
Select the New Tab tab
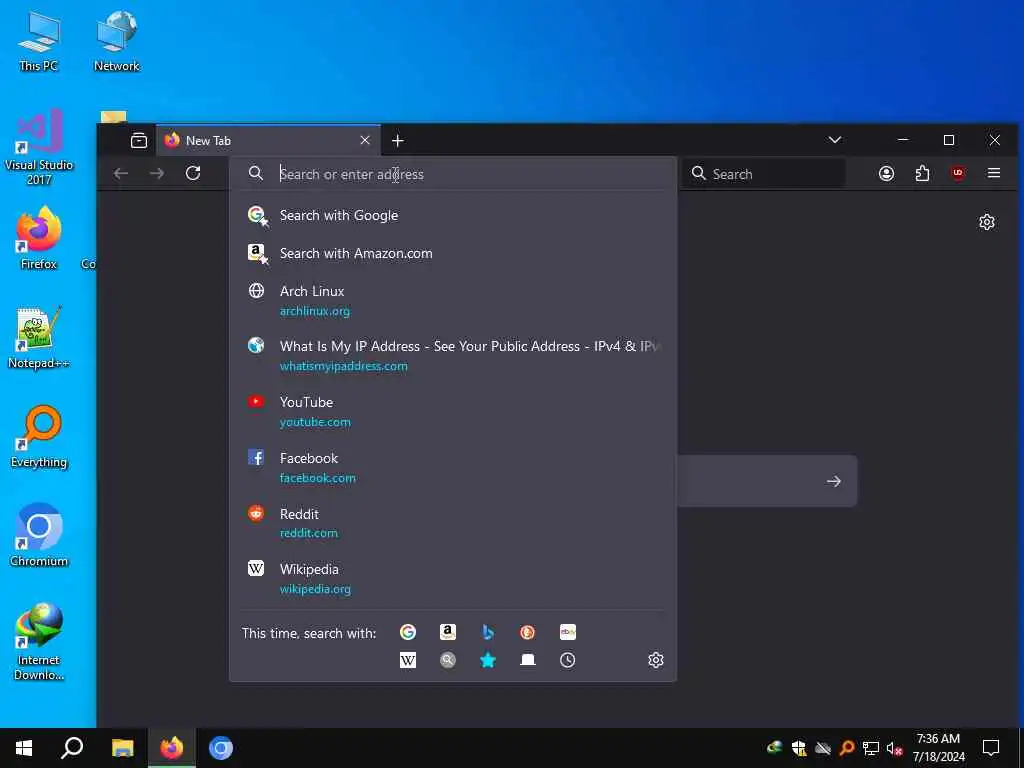(x=268, y=140)
